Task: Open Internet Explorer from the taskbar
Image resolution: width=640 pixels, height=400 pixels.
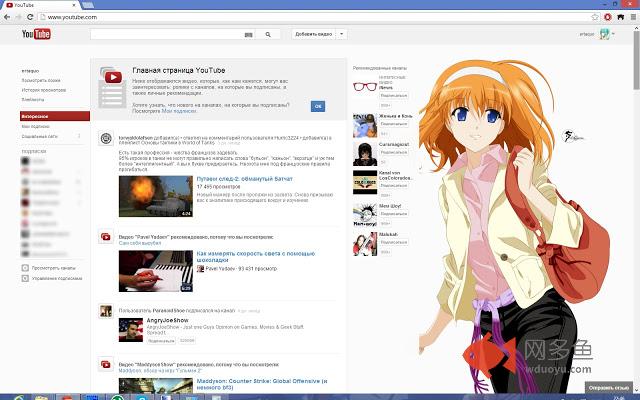Action: [x=19, y=397]
